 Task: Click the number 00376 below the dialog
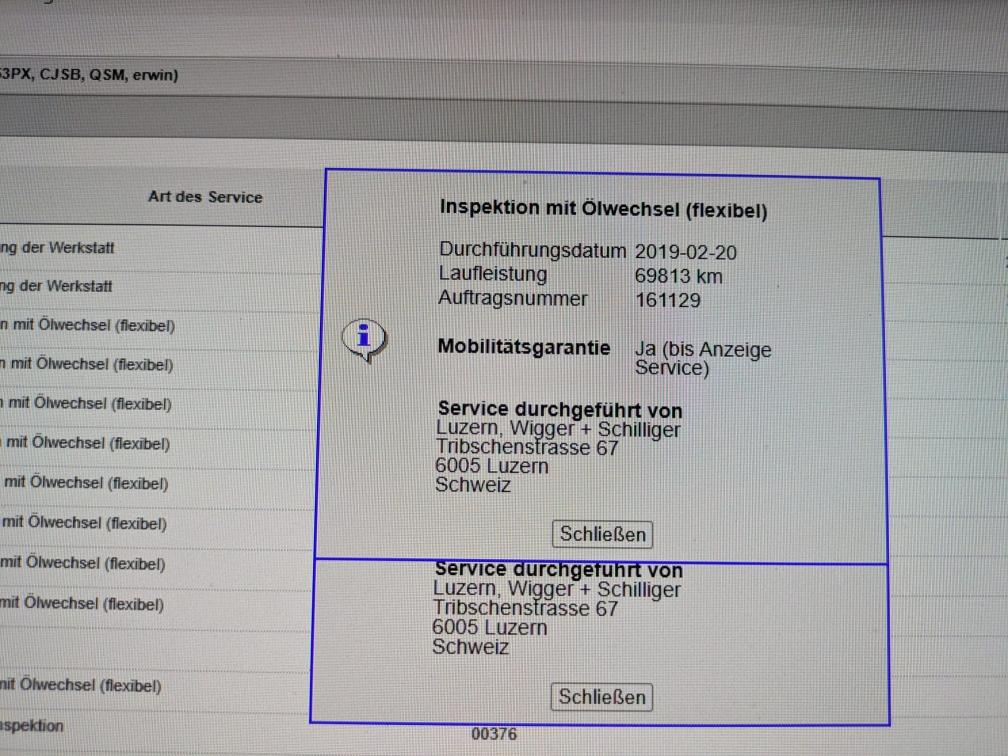(x=494, y=734)
